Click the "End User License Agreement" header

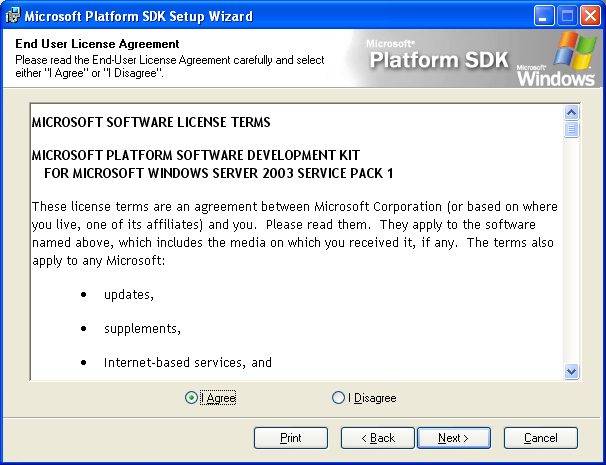97,44
